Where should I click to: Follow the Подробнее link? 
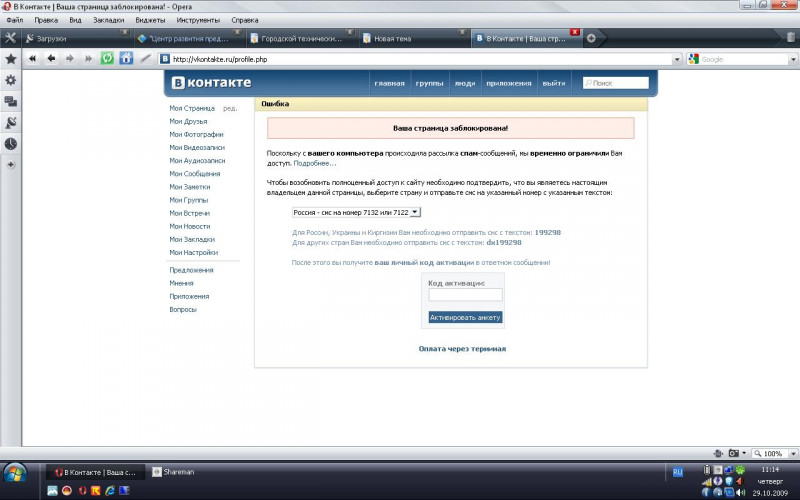(315, 163)
